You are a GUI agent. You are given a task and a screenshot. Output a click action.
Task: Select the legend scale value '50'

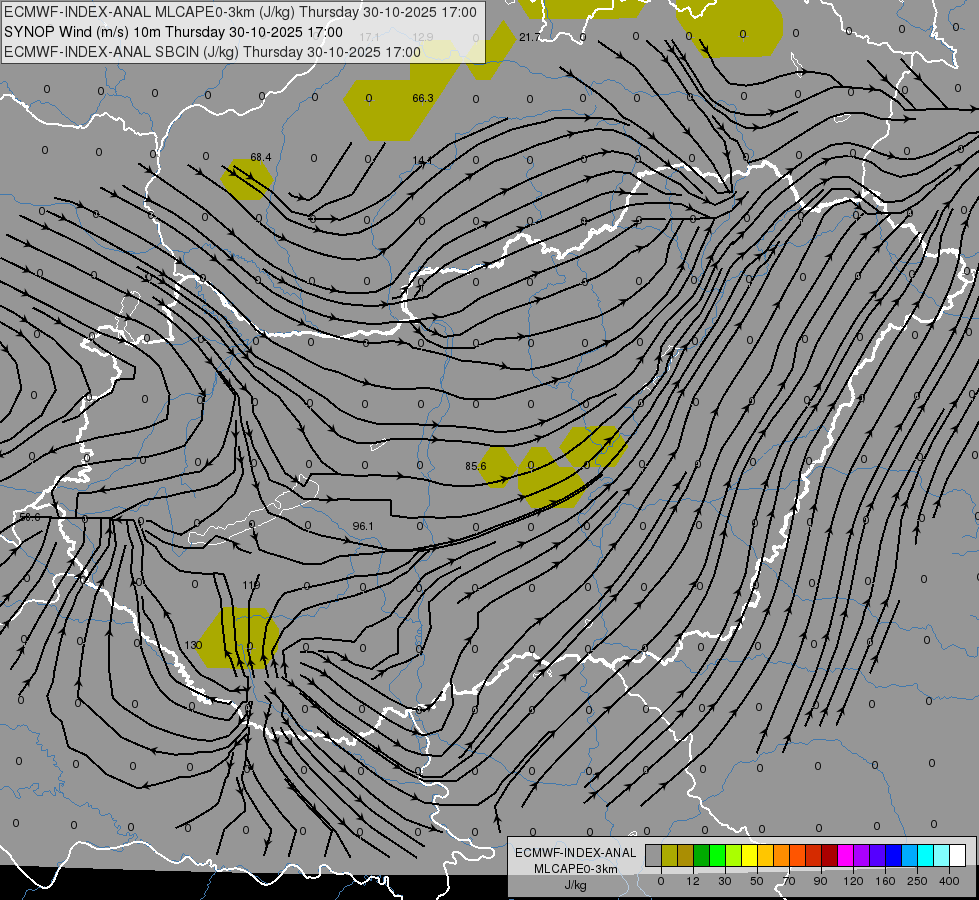click(757, 881)
